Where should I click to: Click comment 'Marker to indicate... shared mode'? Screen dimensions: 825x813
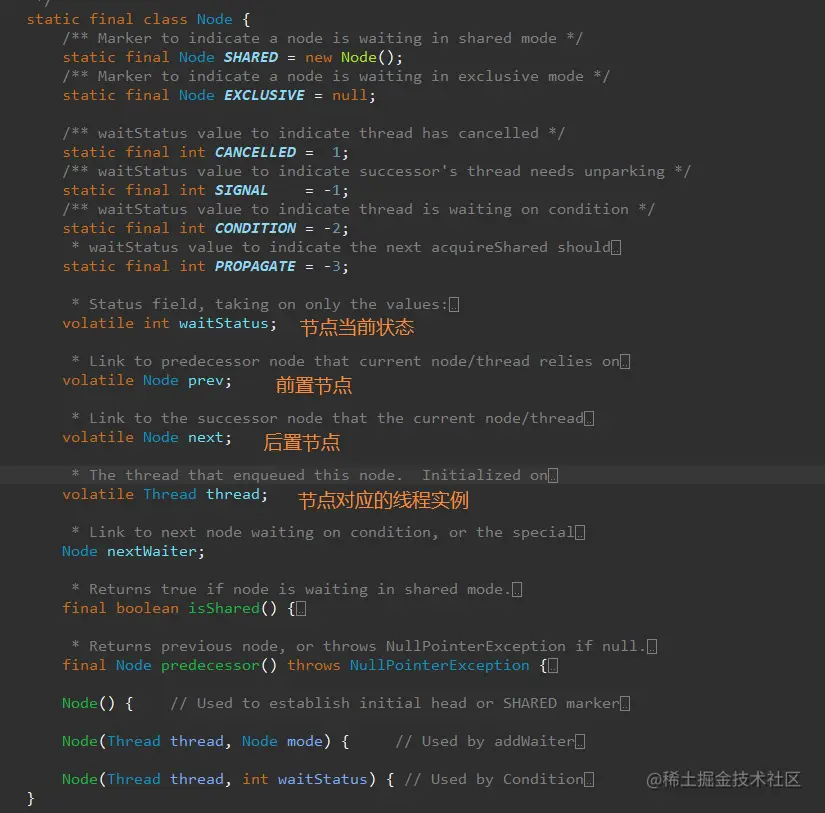(x=323, y=38)
